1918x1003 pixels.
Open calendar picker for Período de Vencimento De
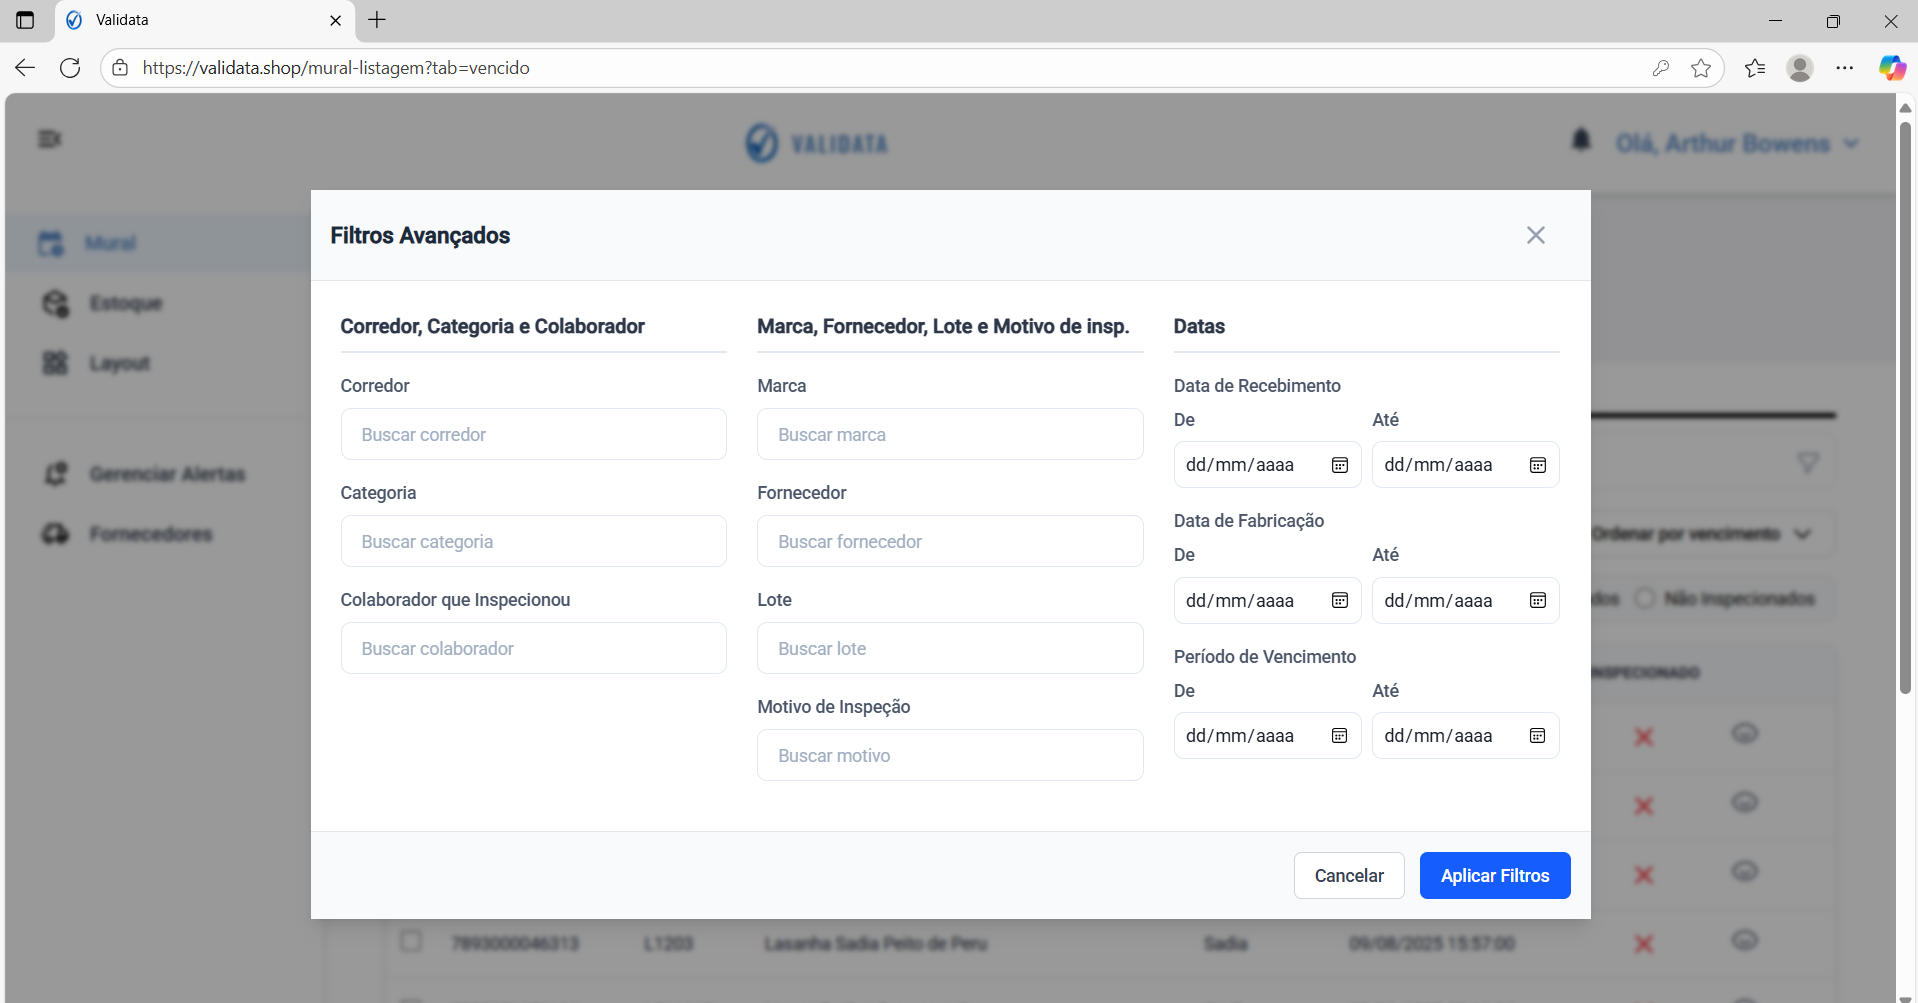pyautogui.click(x=1339, y=736)
